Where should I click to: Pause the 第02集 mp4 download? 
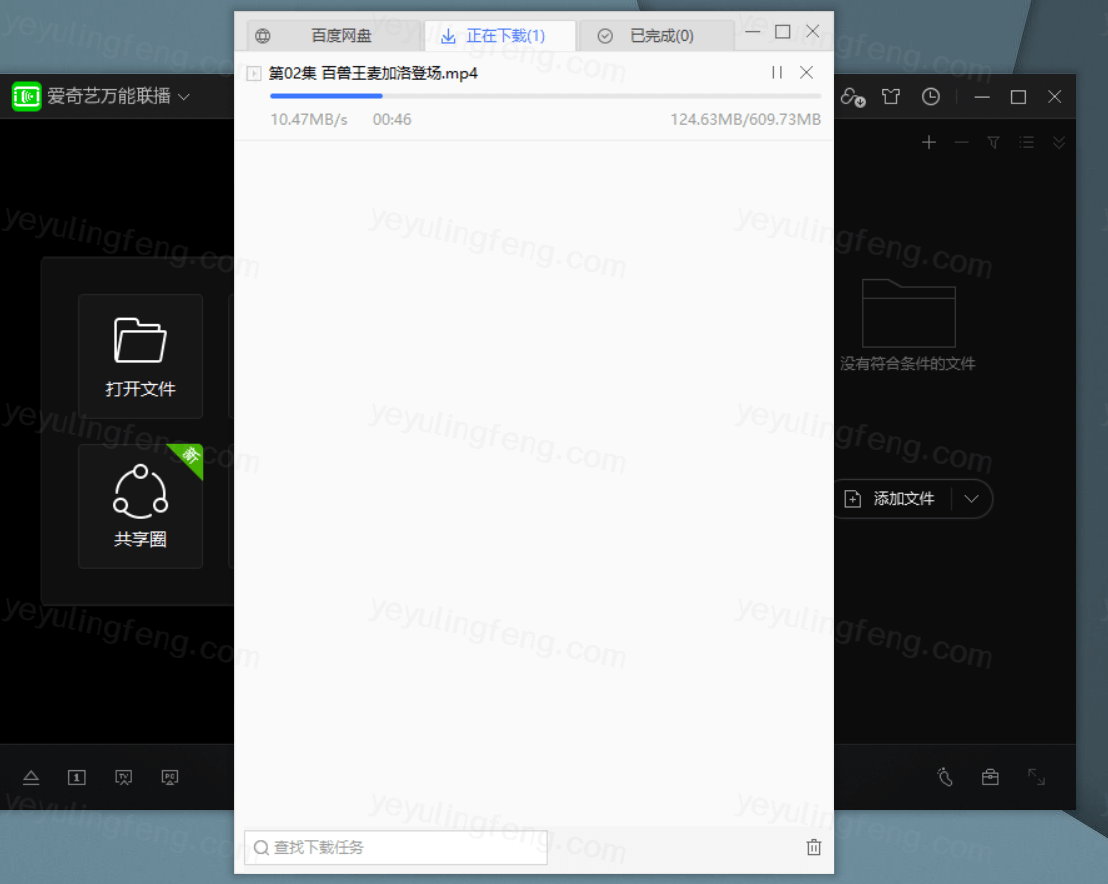[x=777, y=73]
